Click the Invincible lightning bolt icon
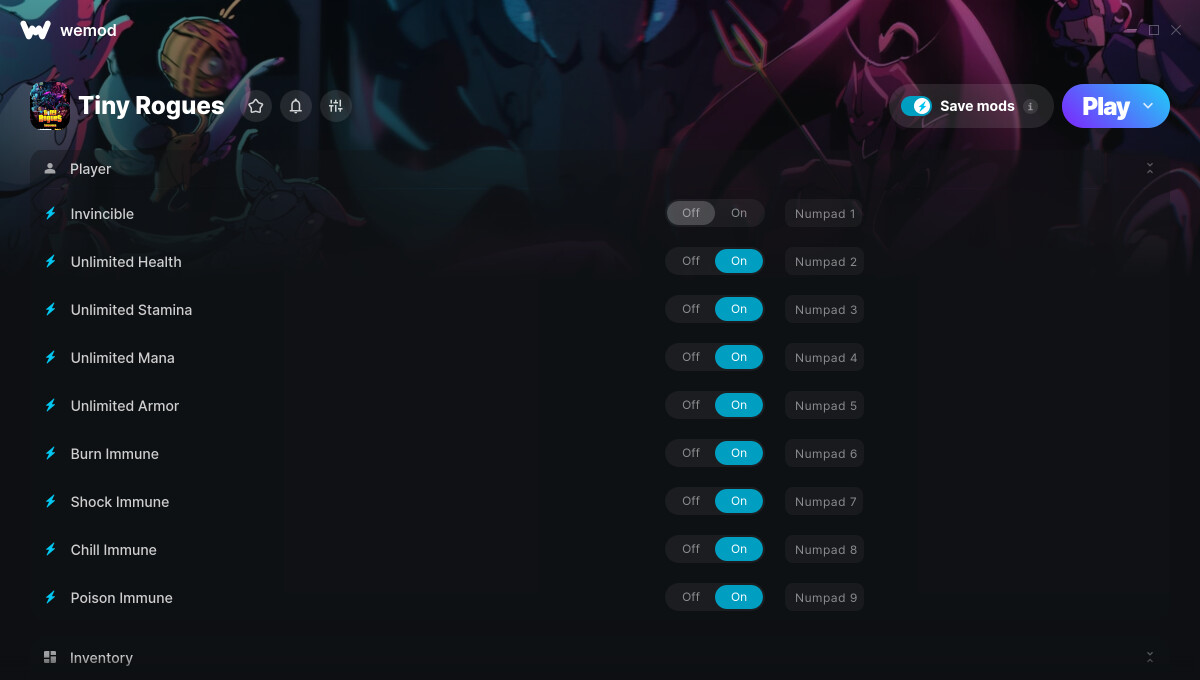 [50, 213]
